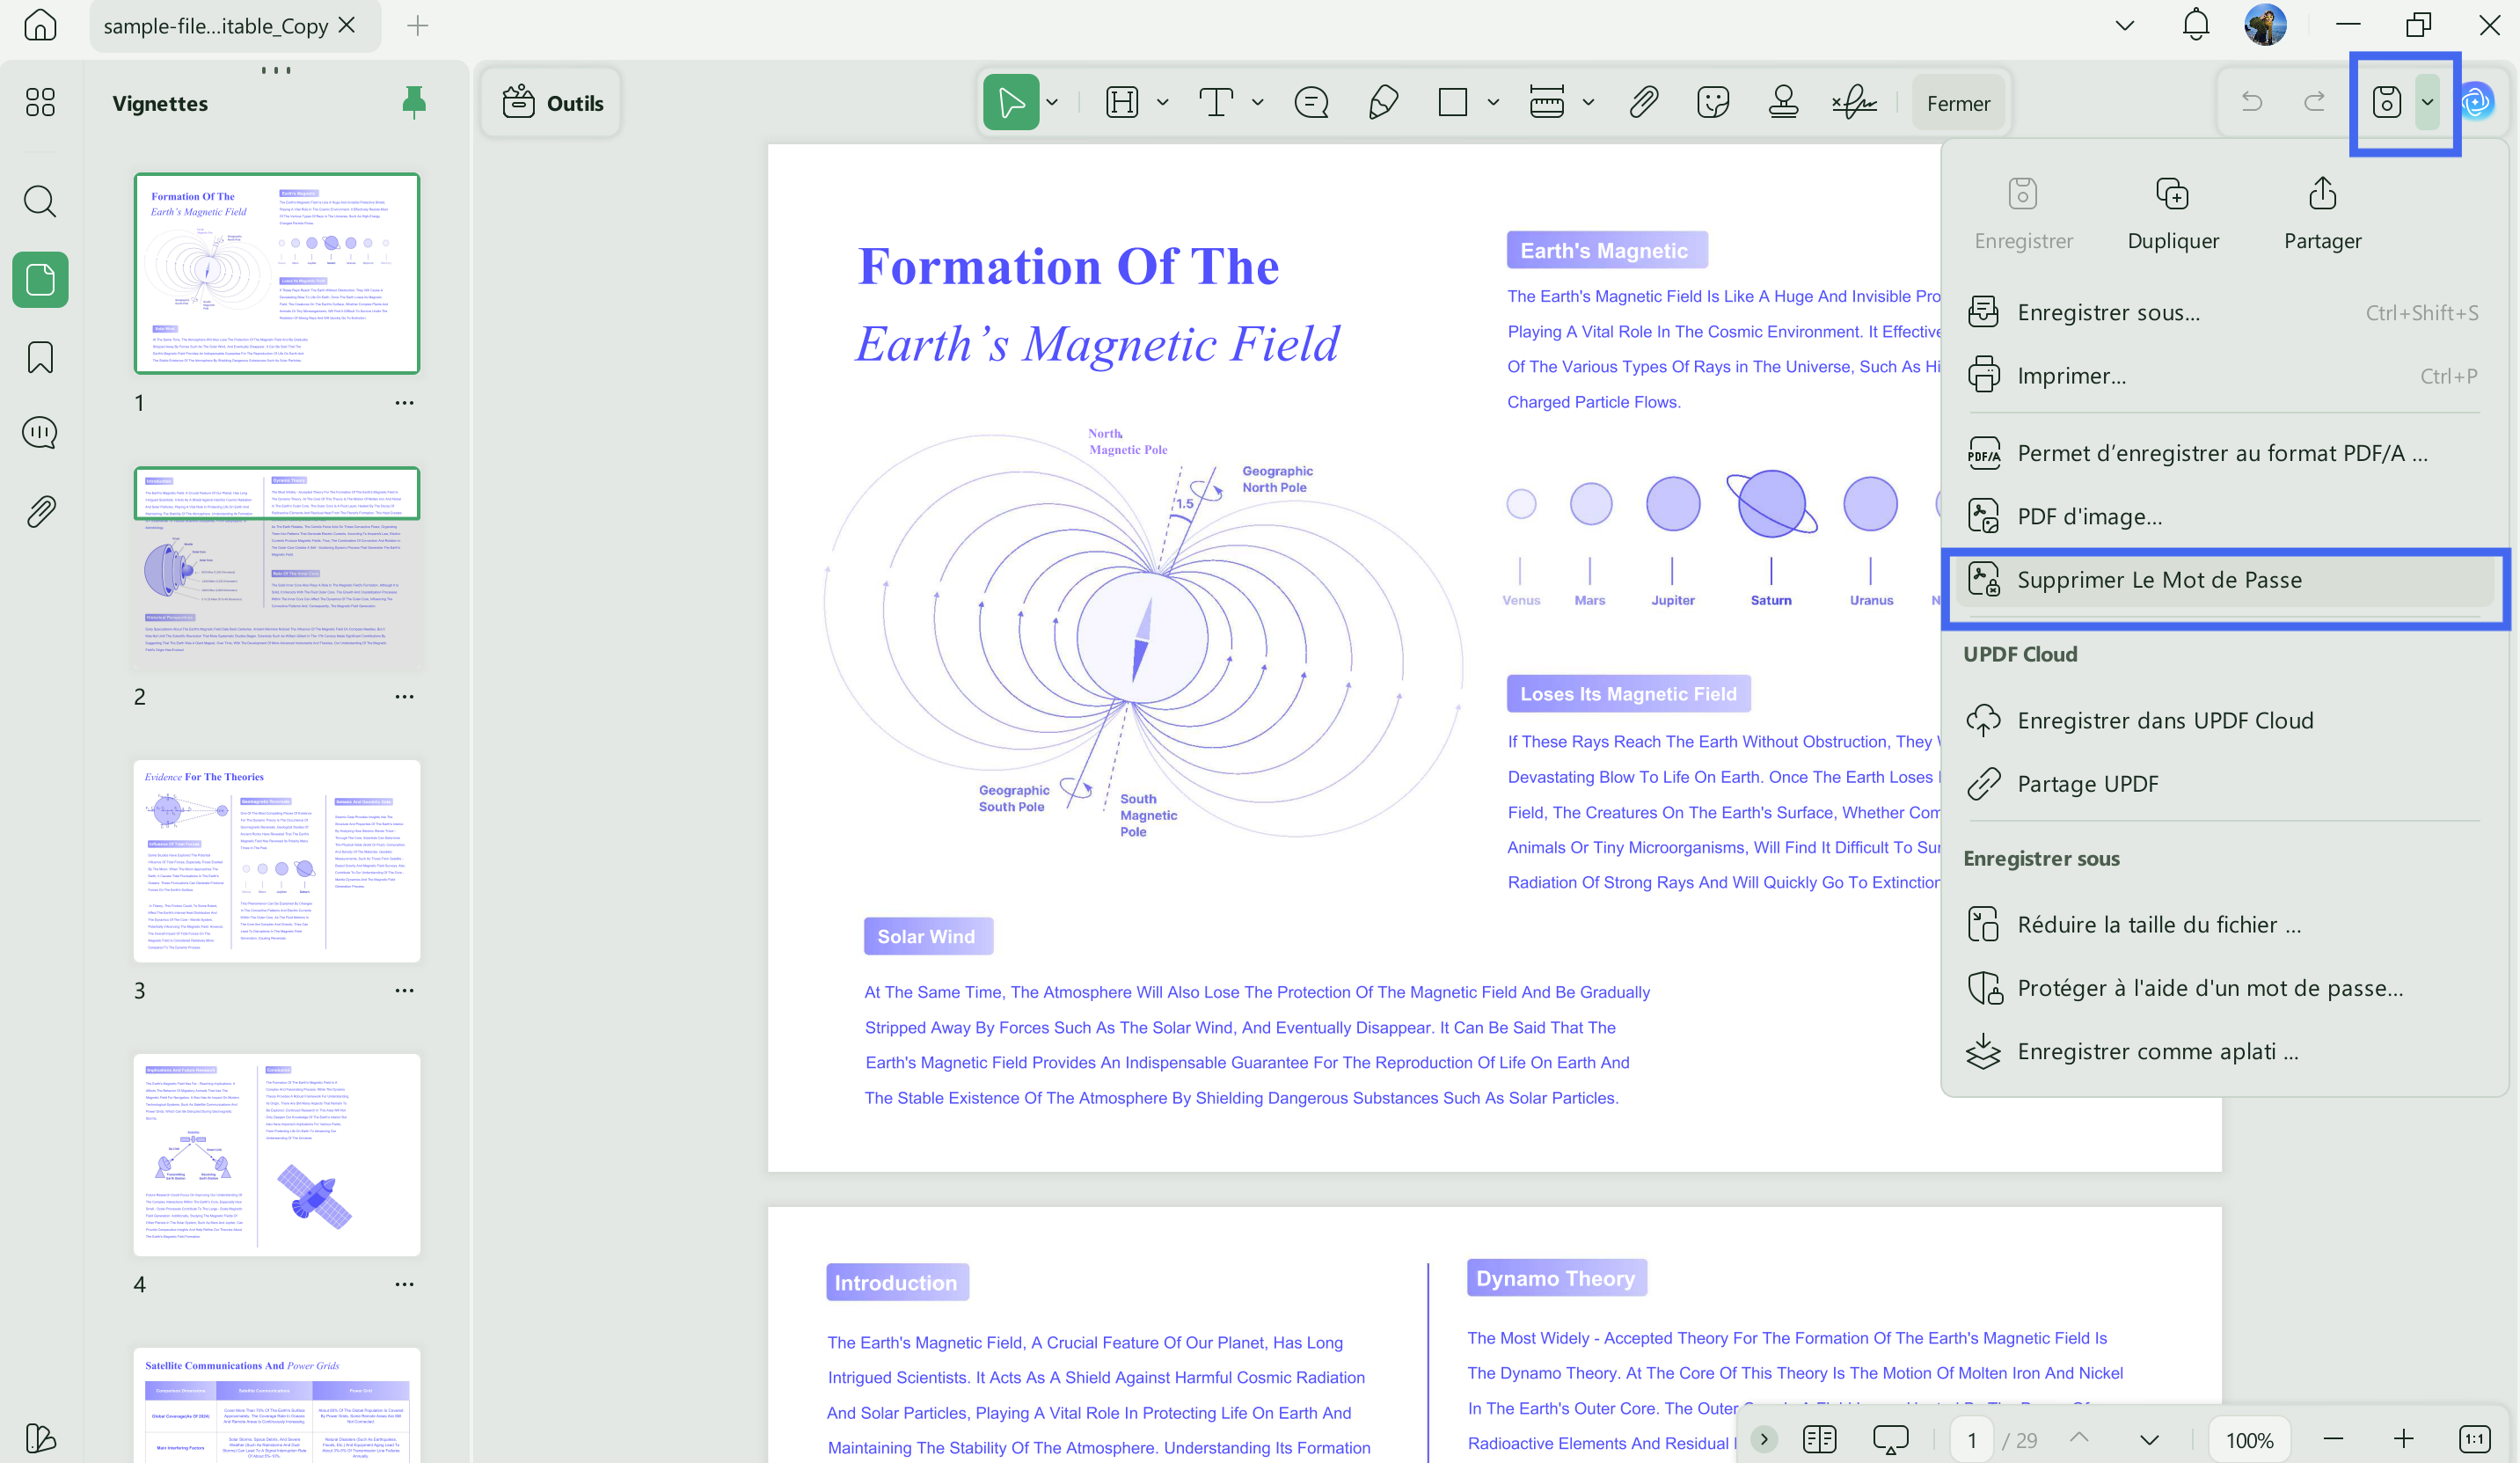Add a new tab with plus button
2520x1463 pixels.
click(417, 25)
